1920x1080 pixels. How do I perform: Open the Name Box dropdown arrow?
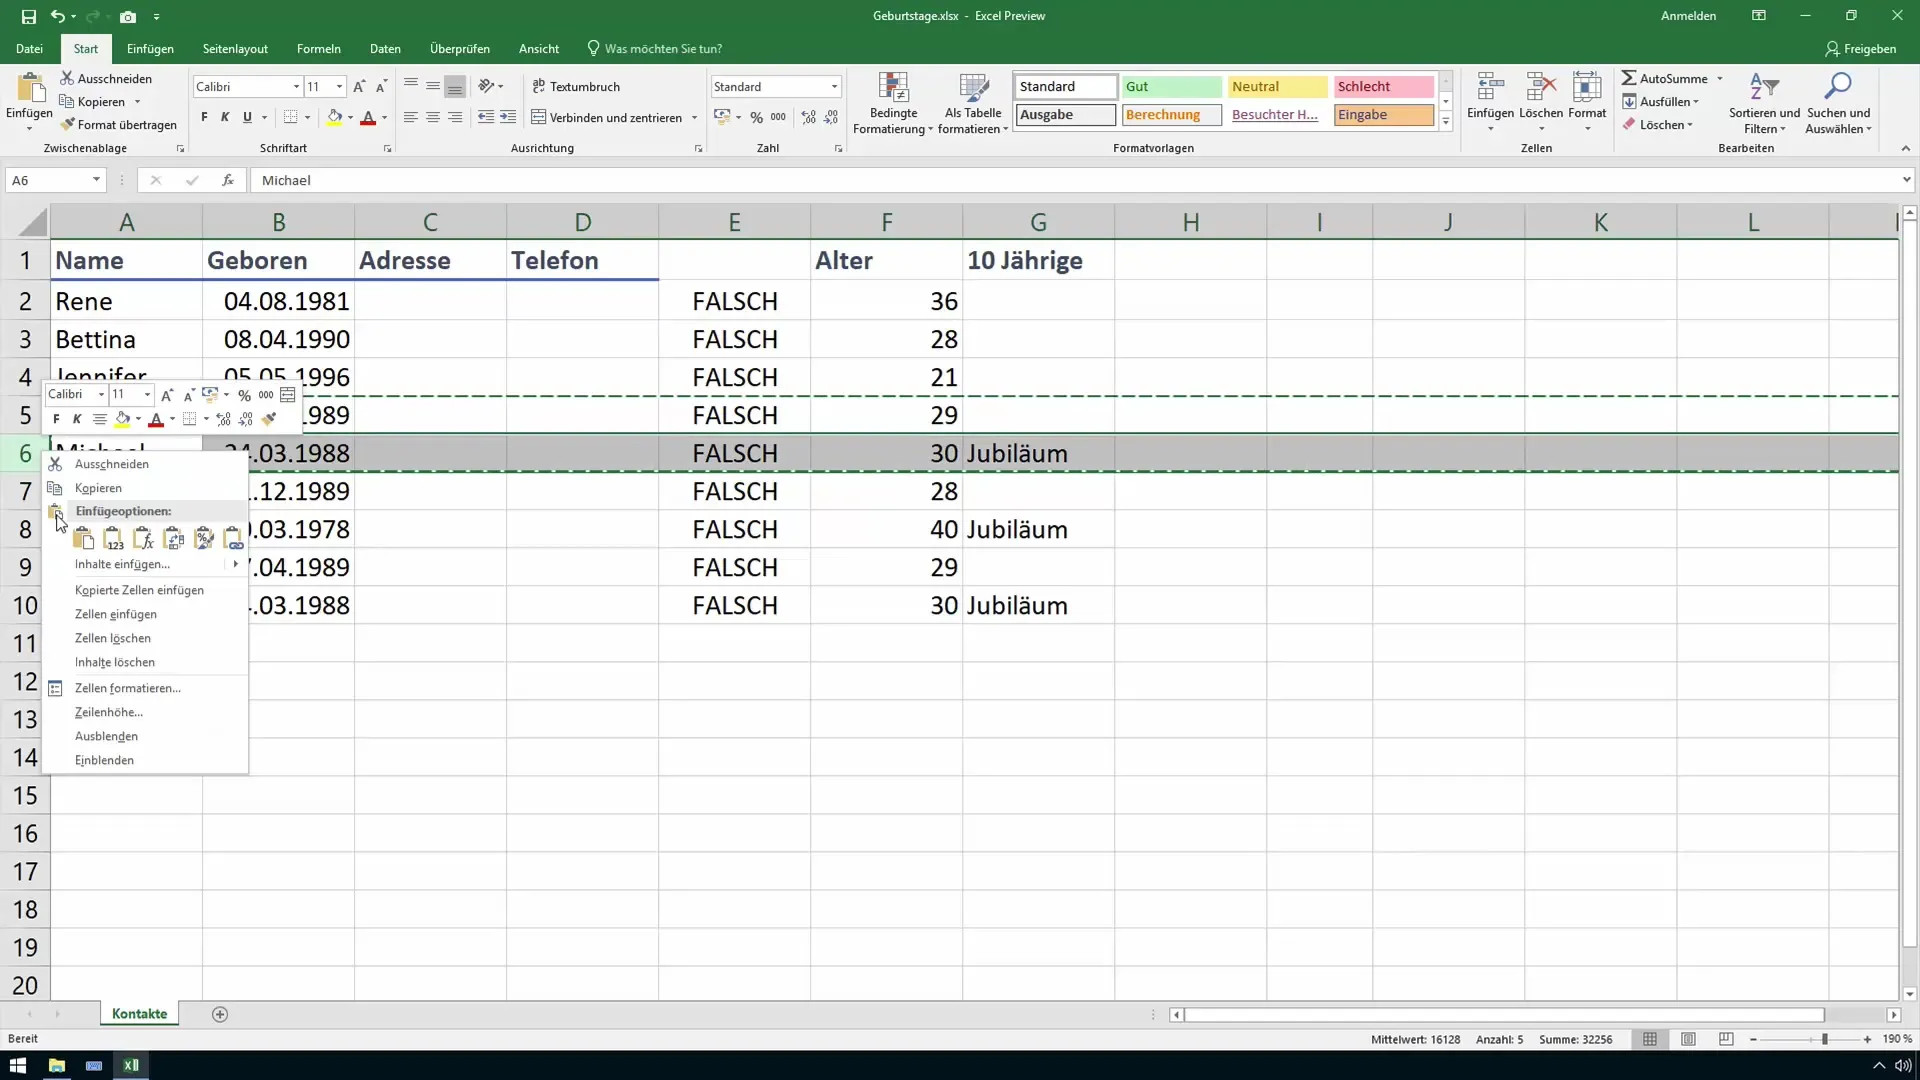[x=96, y=180]
